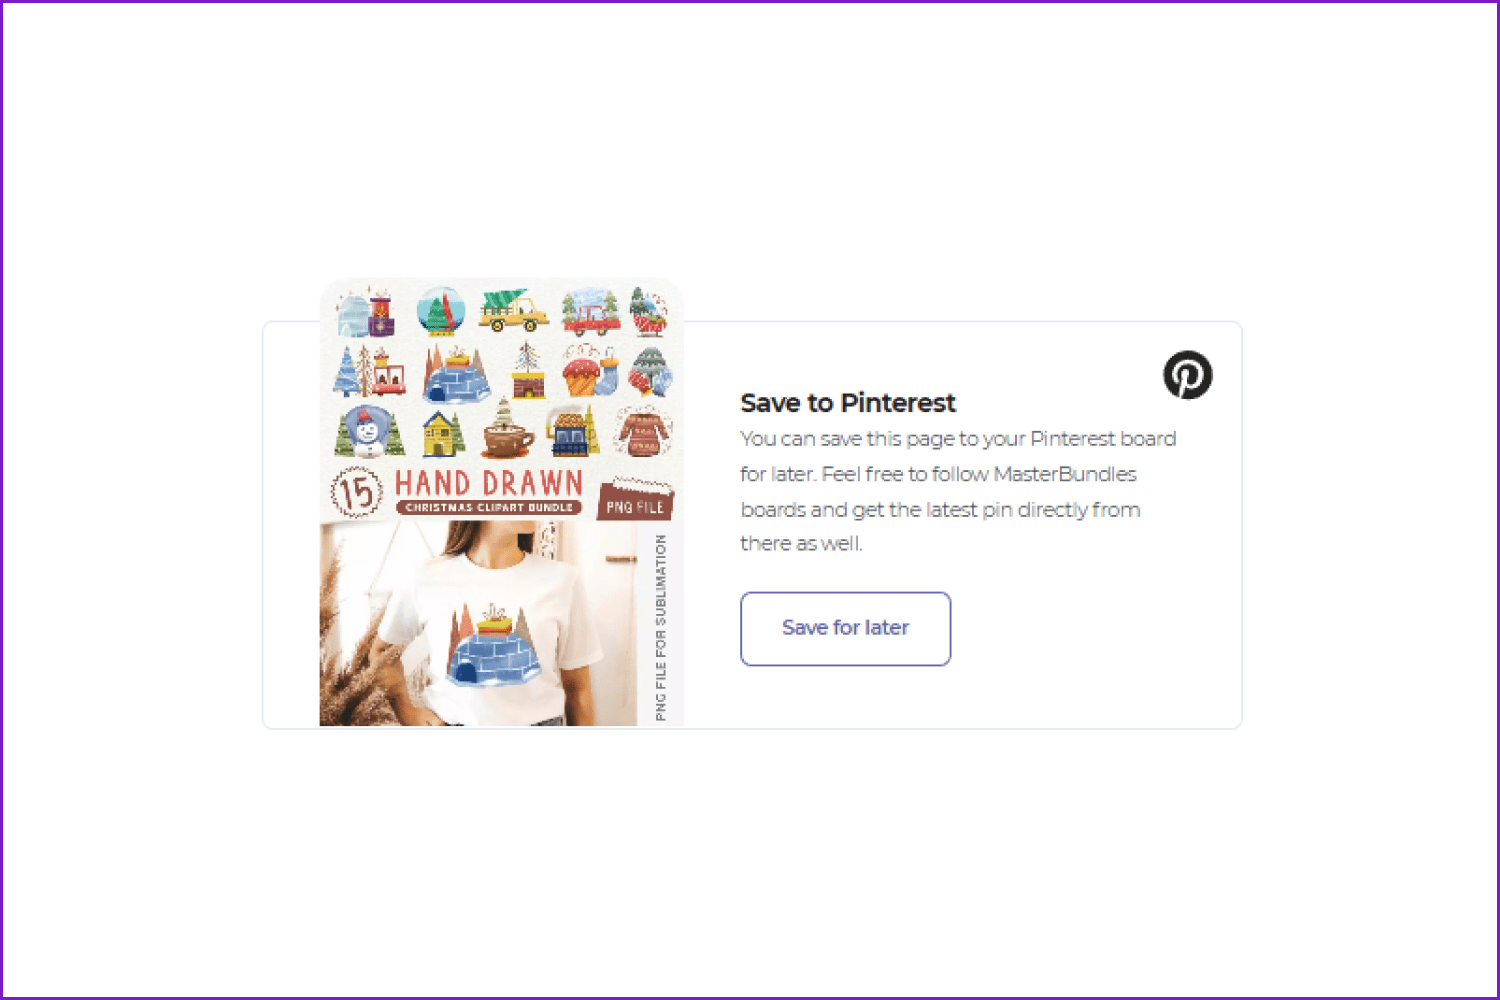This screenshot has height=1000, width=1500.
Task: Click the Christmas sweater clipart
Action: [x=642, y=432]
